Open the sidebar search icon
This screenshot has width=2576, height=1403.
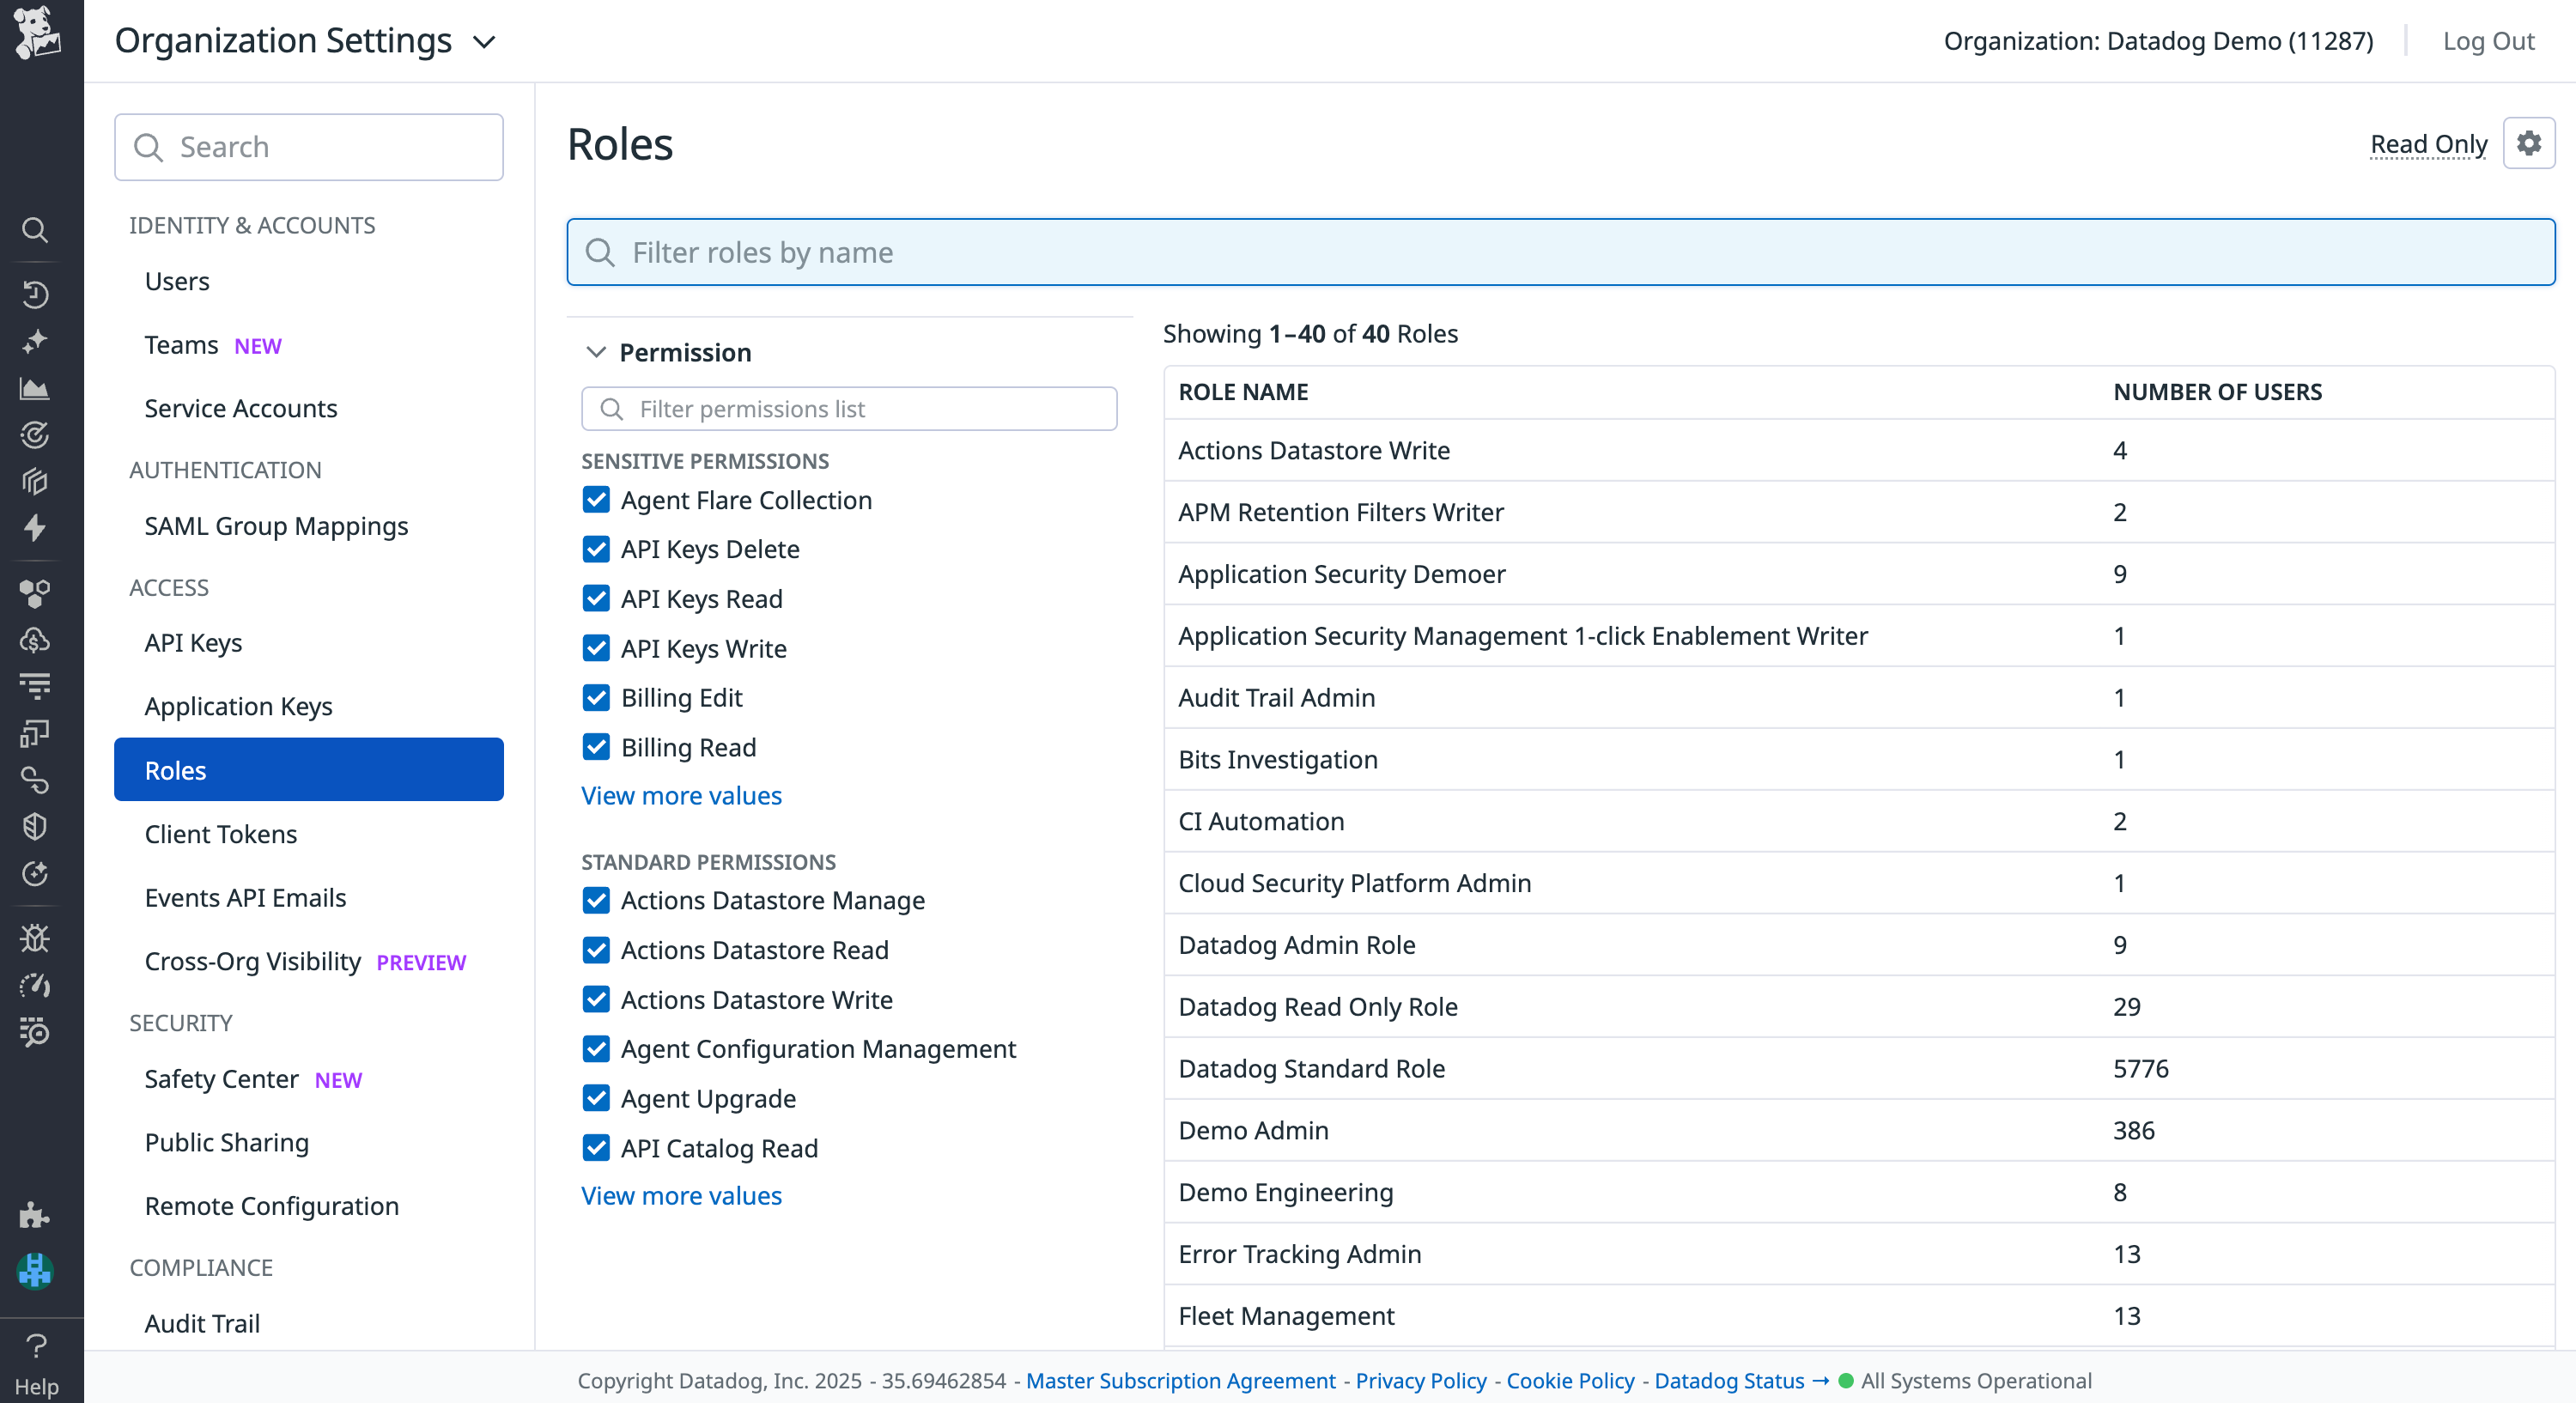click(x=35, y=231)
